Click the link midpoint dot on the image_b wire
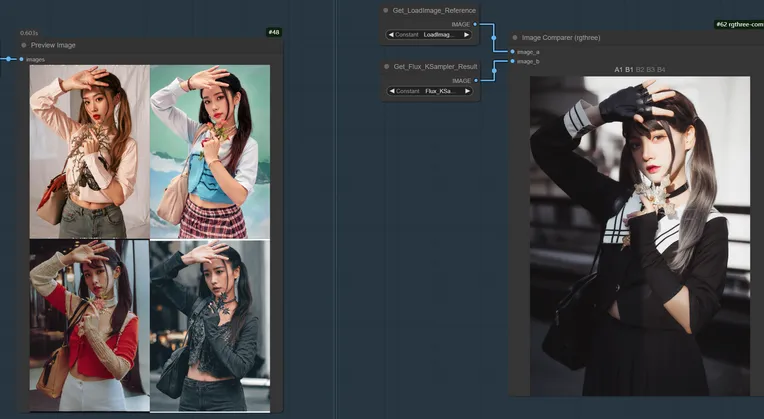 click(x=494, y=71)
